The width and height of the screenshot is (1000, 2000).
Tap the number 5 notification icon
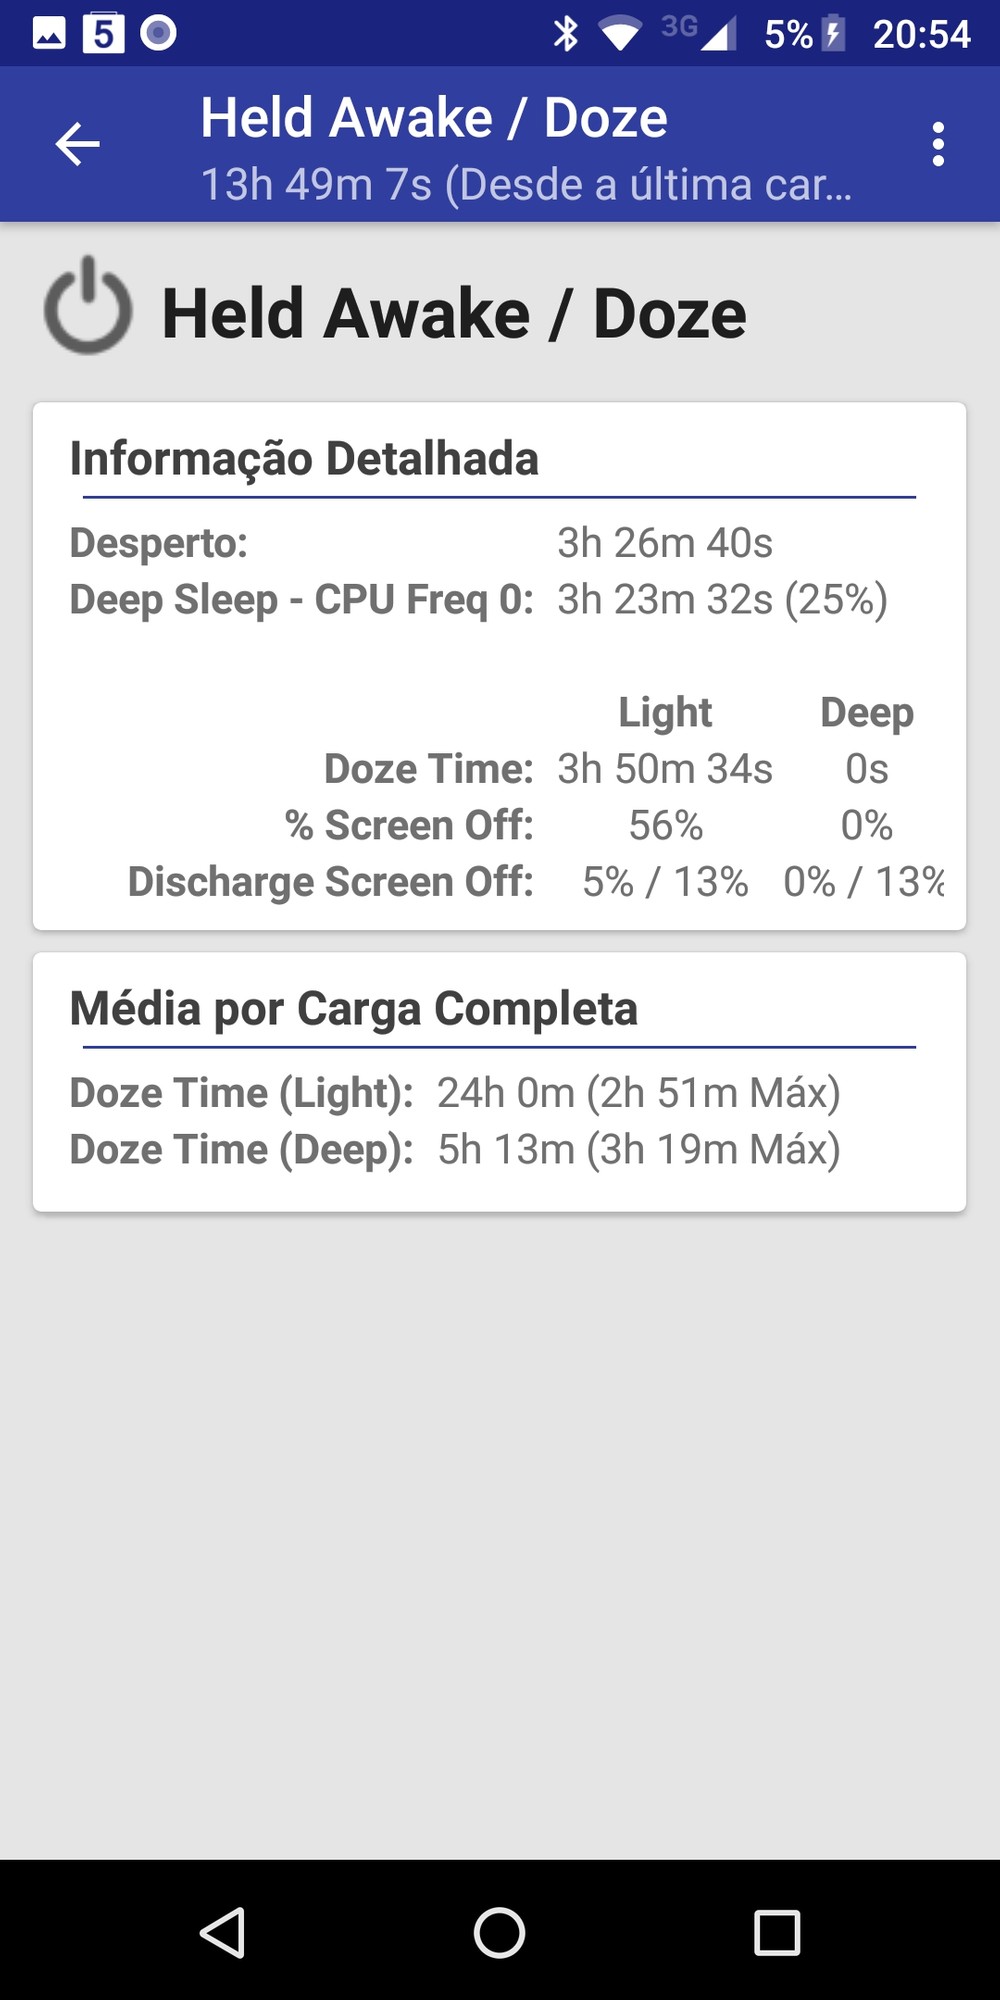(x=104, y=34)
